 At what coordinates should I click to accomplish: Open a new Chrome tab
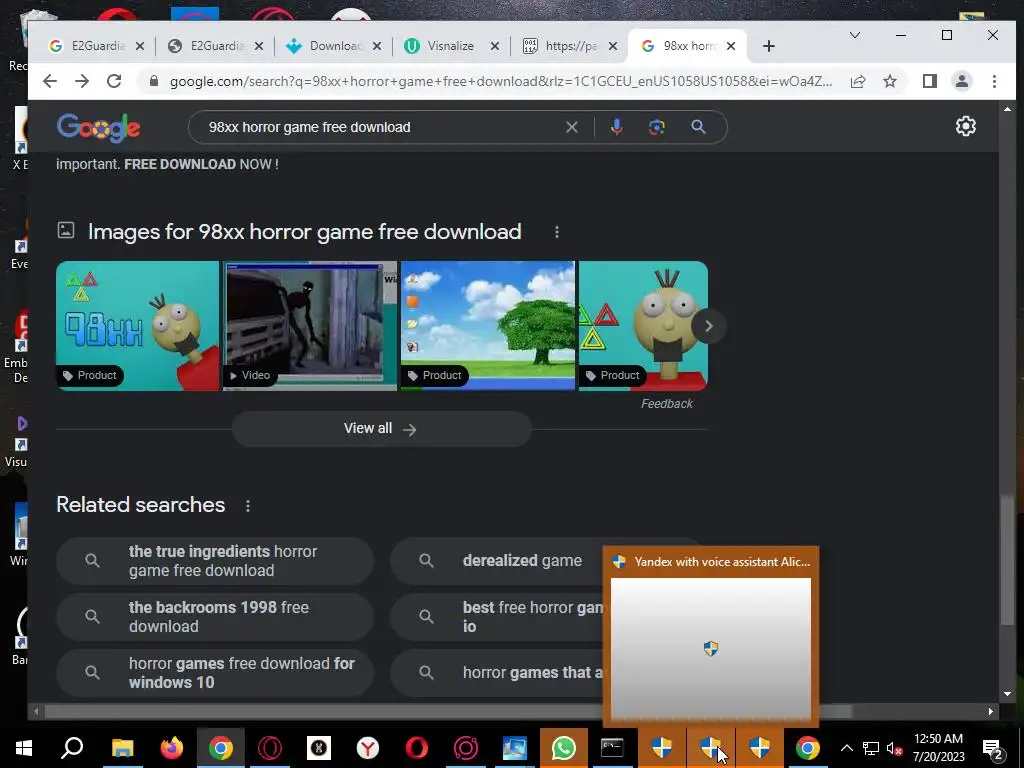(769, 46)
